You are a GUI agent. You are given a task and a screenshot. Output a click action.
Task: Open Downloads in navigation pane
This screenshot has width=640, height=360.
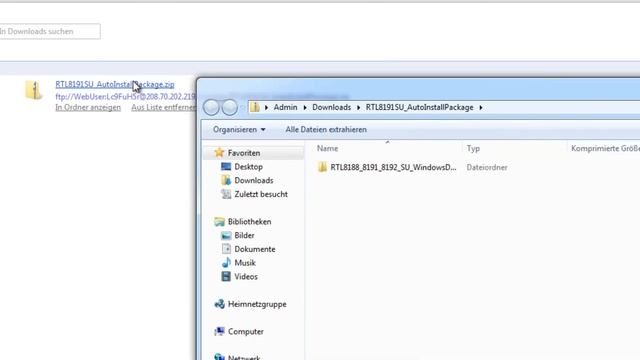[253, 180]
